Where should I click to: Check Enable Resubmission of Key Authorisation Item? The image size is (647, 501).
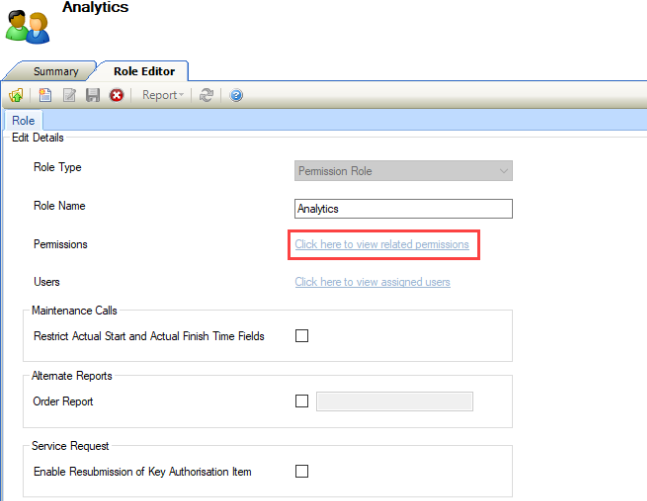302,471
